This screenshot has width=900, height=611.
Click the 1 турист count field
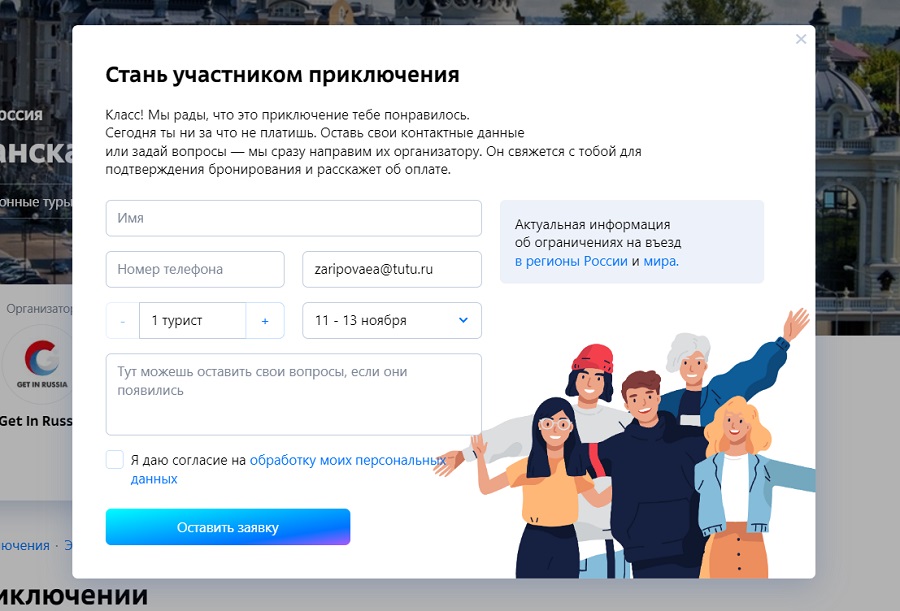(x=192, y=321)
